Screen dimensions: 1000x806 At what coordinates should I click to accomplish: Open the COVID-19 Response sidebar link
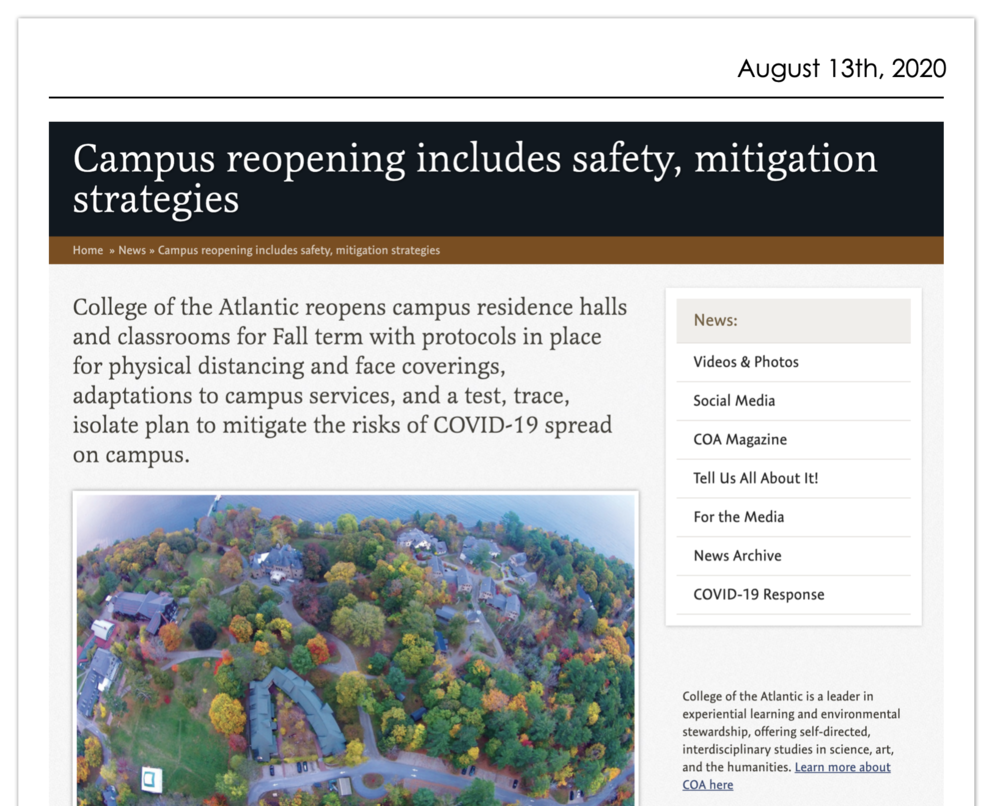tap(759, 595)
